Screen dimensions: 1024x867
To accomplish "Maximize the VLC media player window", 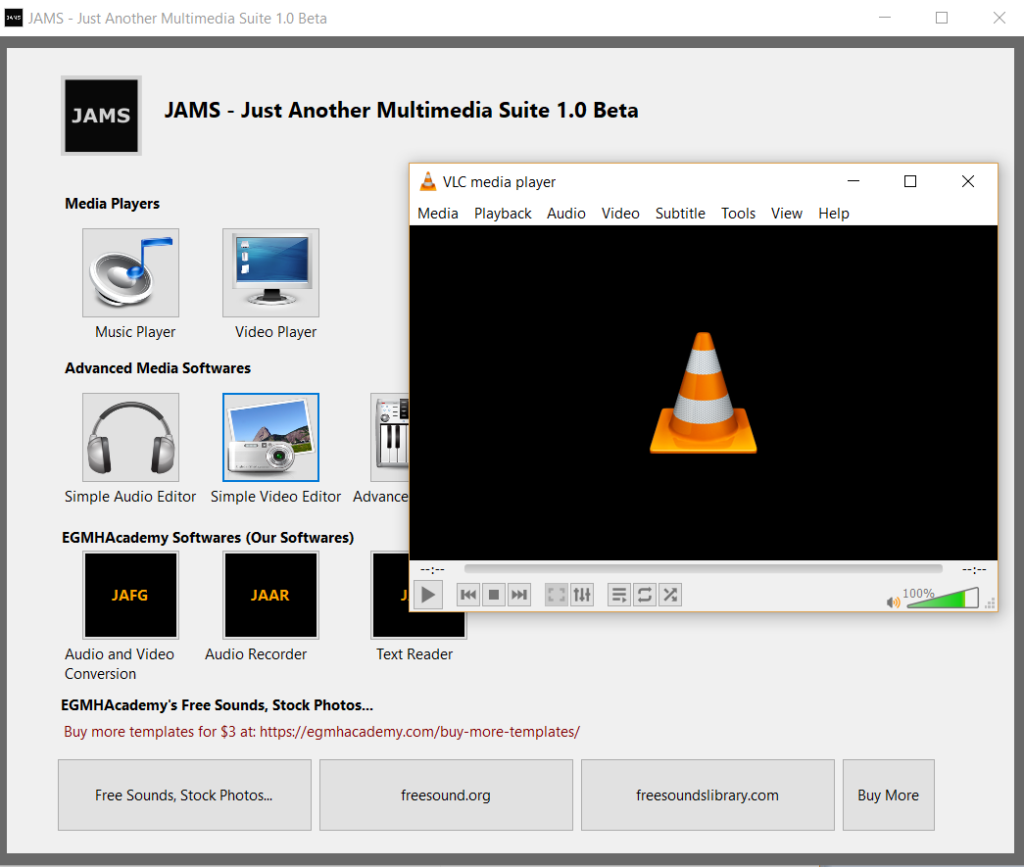I will point(910,181).
